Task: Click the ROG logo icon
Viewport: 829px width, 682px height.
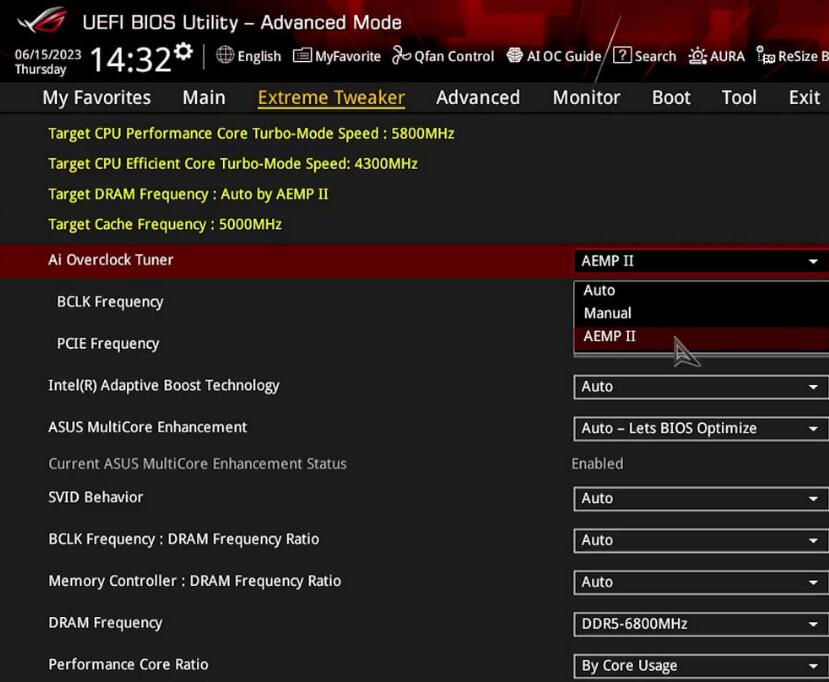Action: tap(43, 20)
